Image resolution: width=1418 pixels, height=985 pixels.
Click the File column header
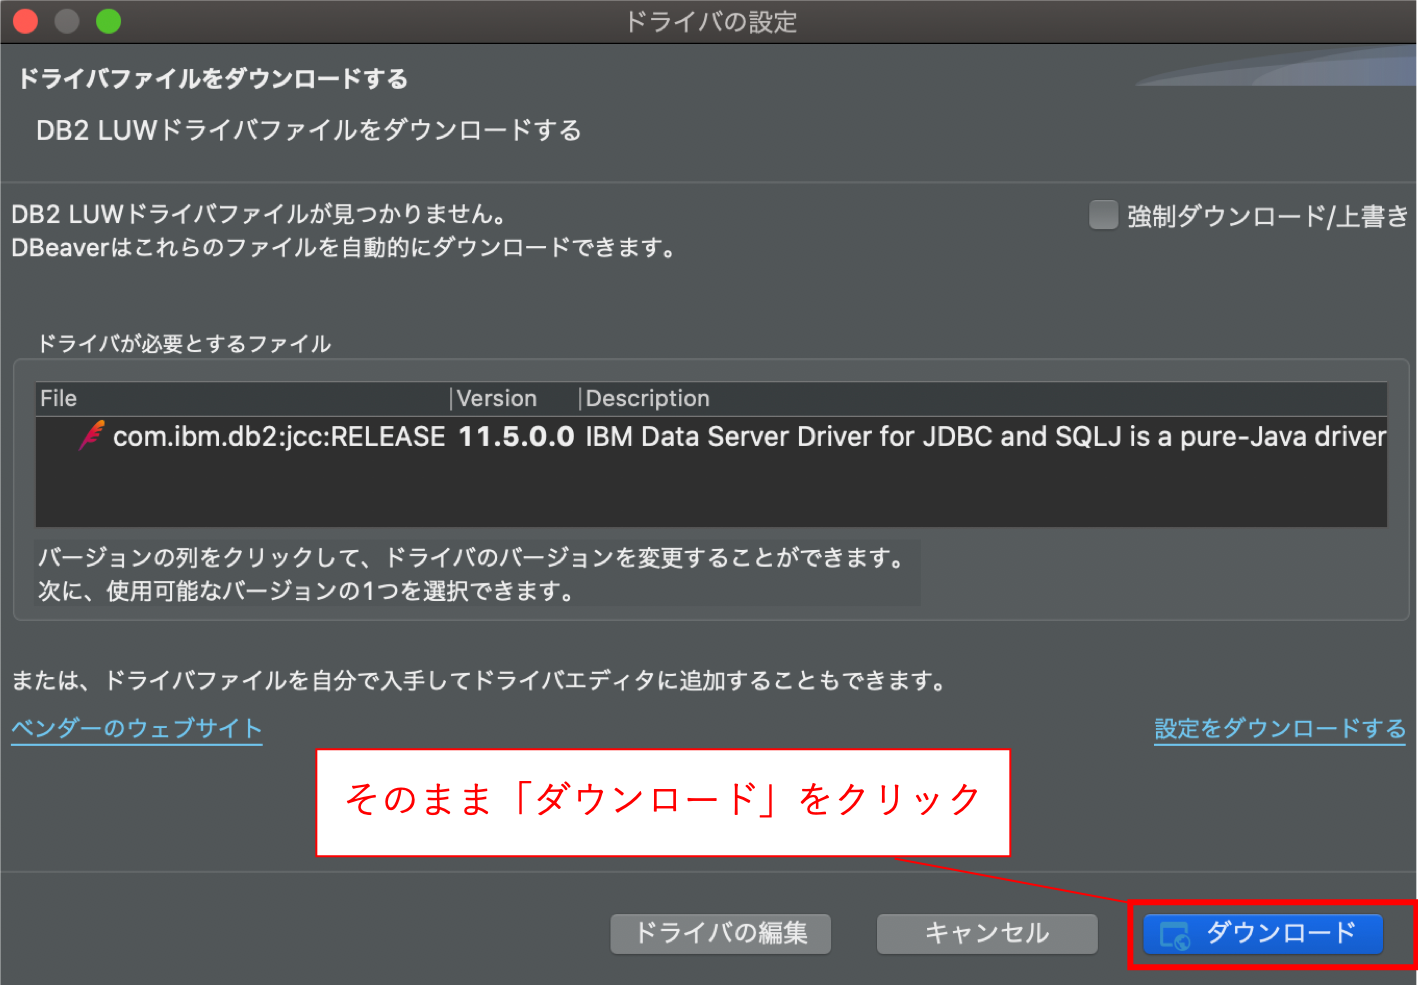pyautogui.click(x=57, y=398)
